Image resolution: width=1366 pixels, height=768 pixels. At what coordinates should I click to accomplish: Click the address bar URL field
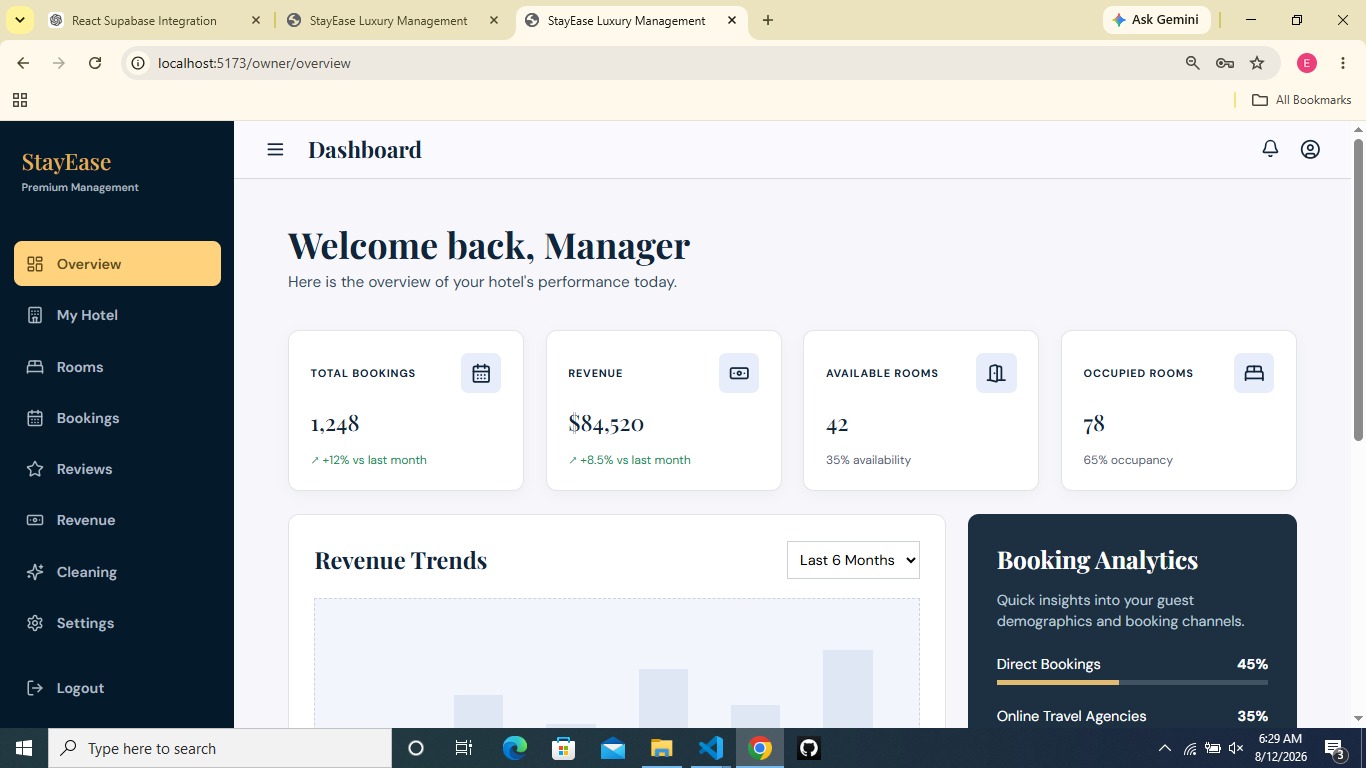[660, 63]
